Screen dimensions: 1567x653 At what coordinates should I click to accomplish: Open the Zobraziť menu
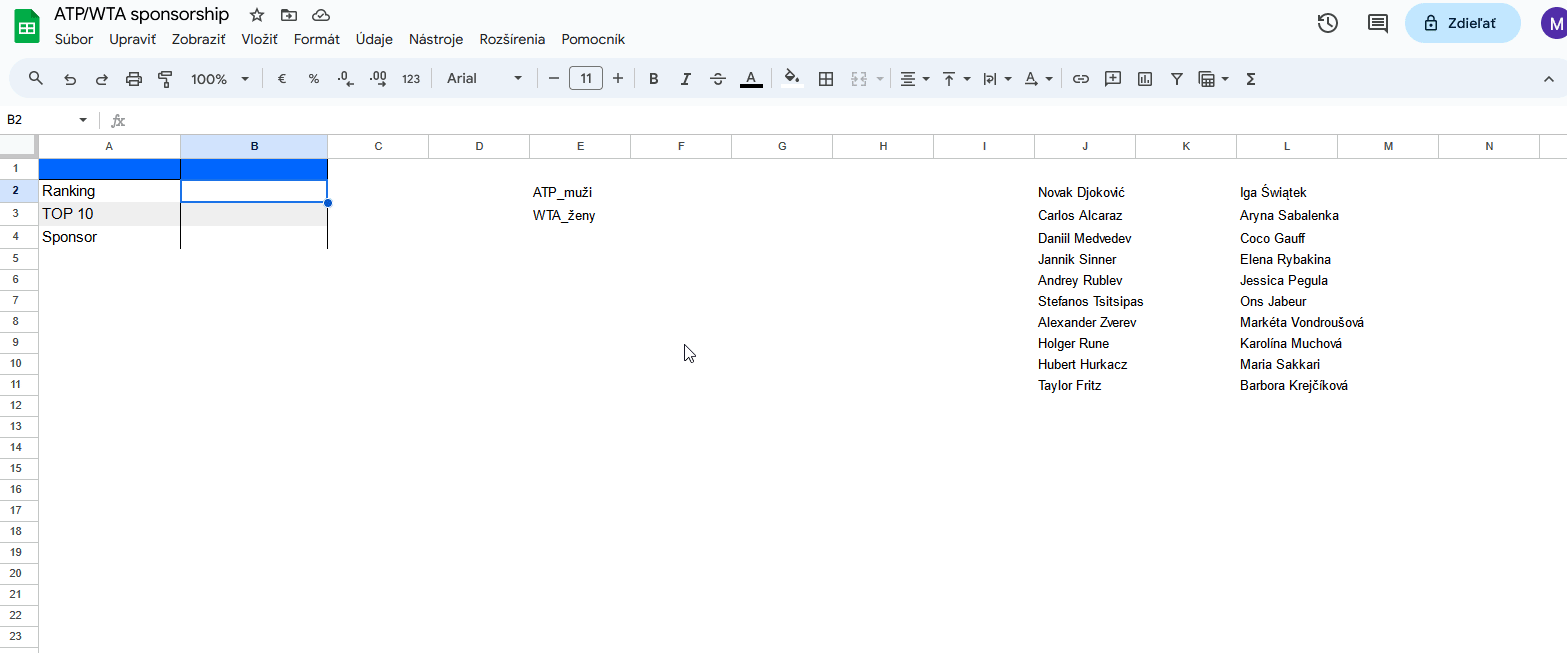click(198, 40)
